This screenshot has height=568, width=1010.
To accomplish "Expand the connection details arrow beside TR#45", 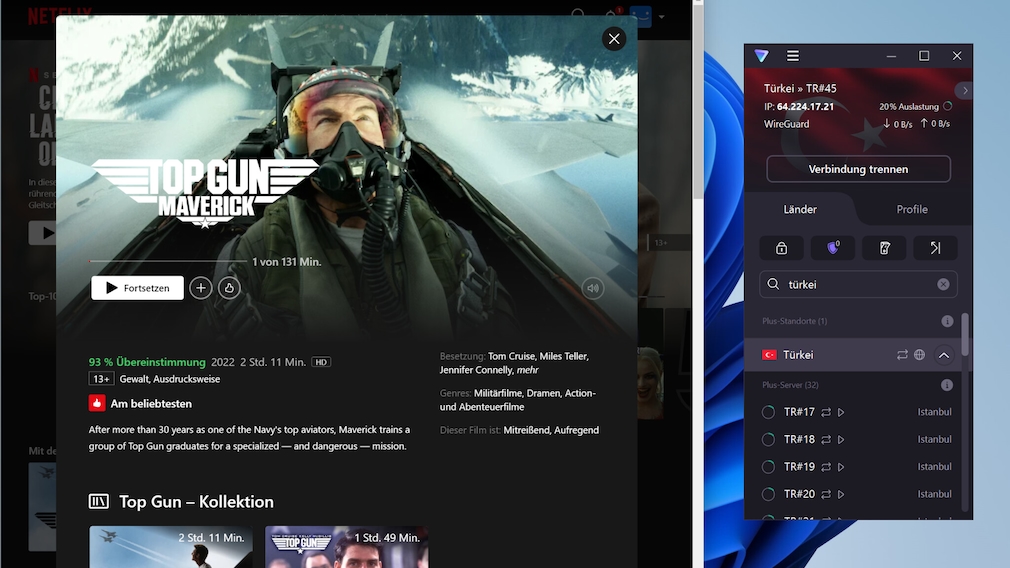I will (x=964, y=90).
